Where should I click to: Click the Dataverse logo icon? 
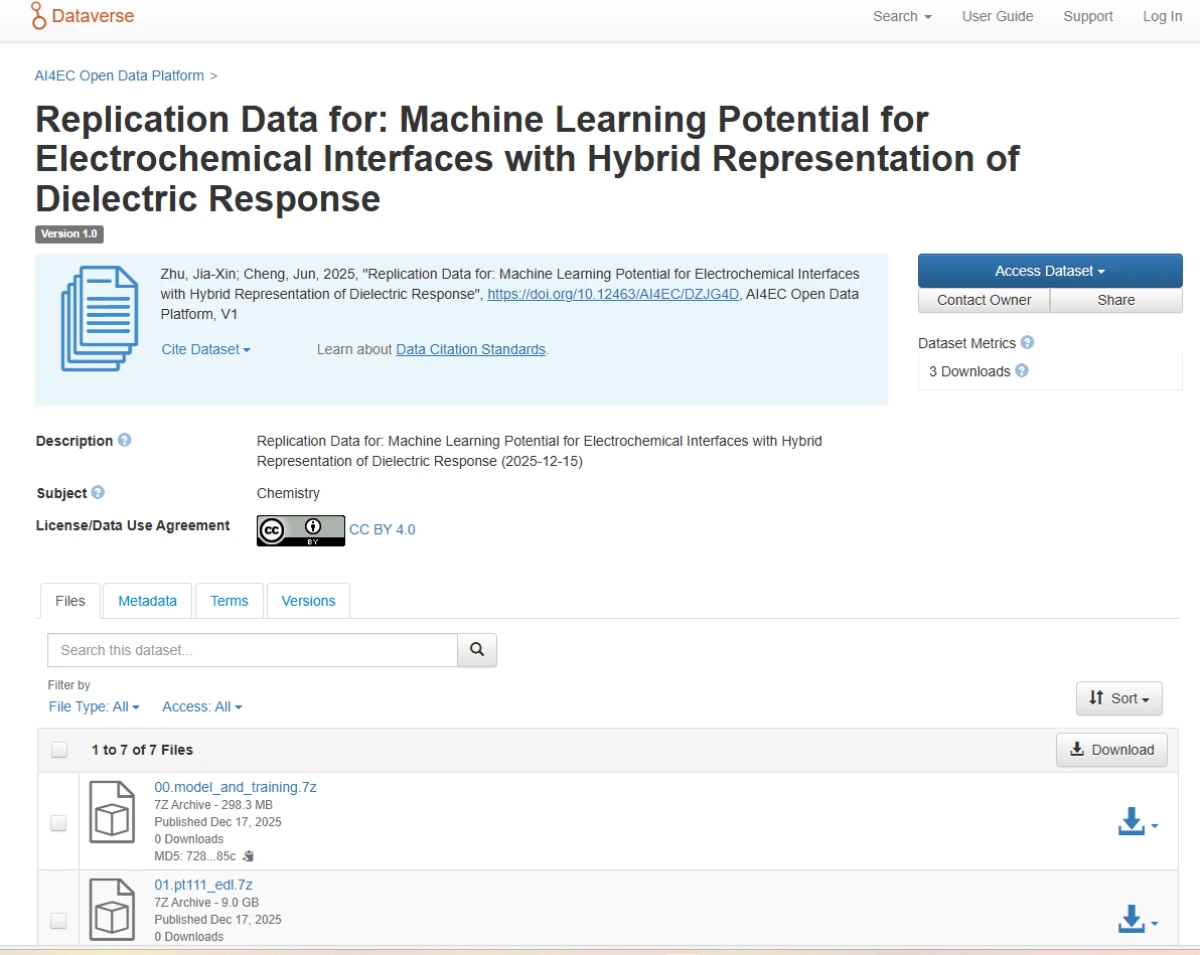(38, 16)
